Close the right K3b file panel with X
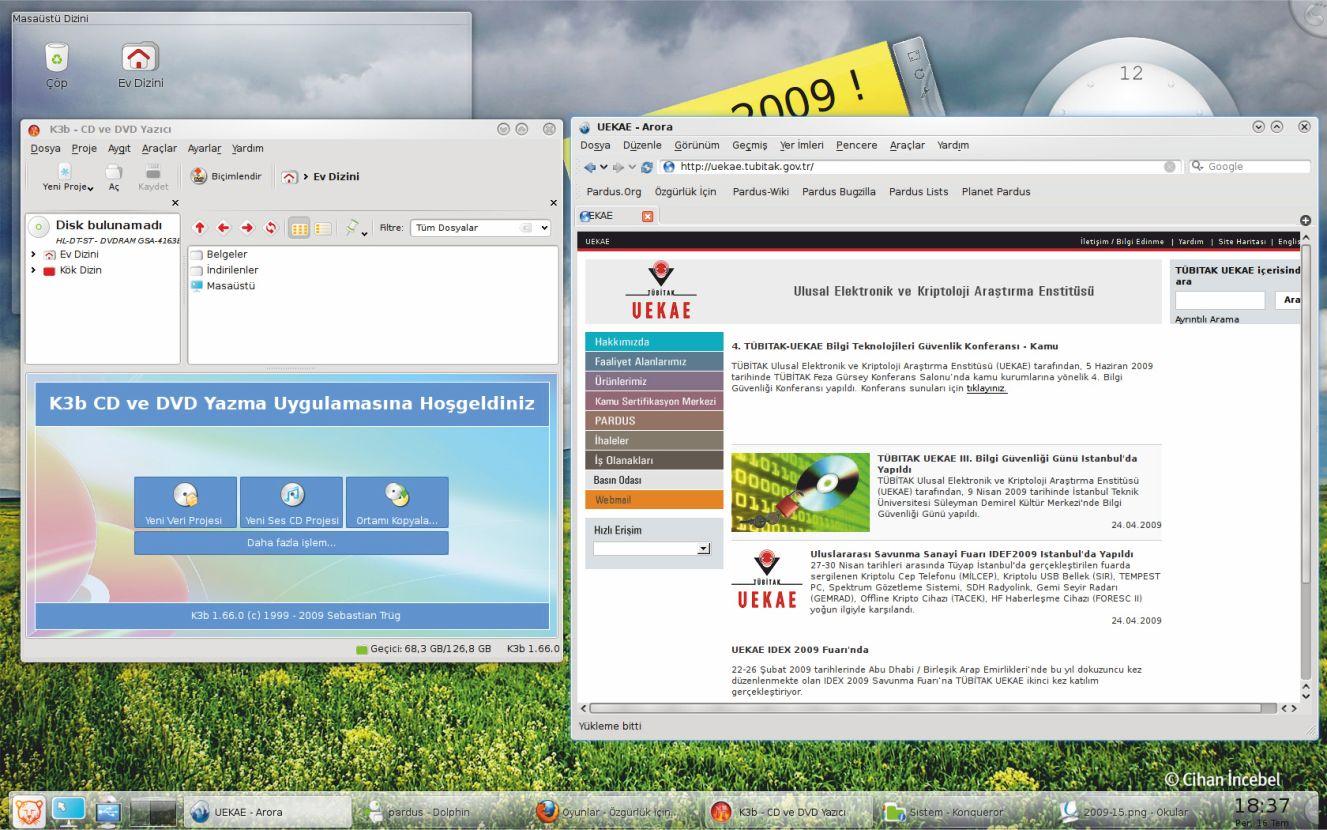 point(553,203)
